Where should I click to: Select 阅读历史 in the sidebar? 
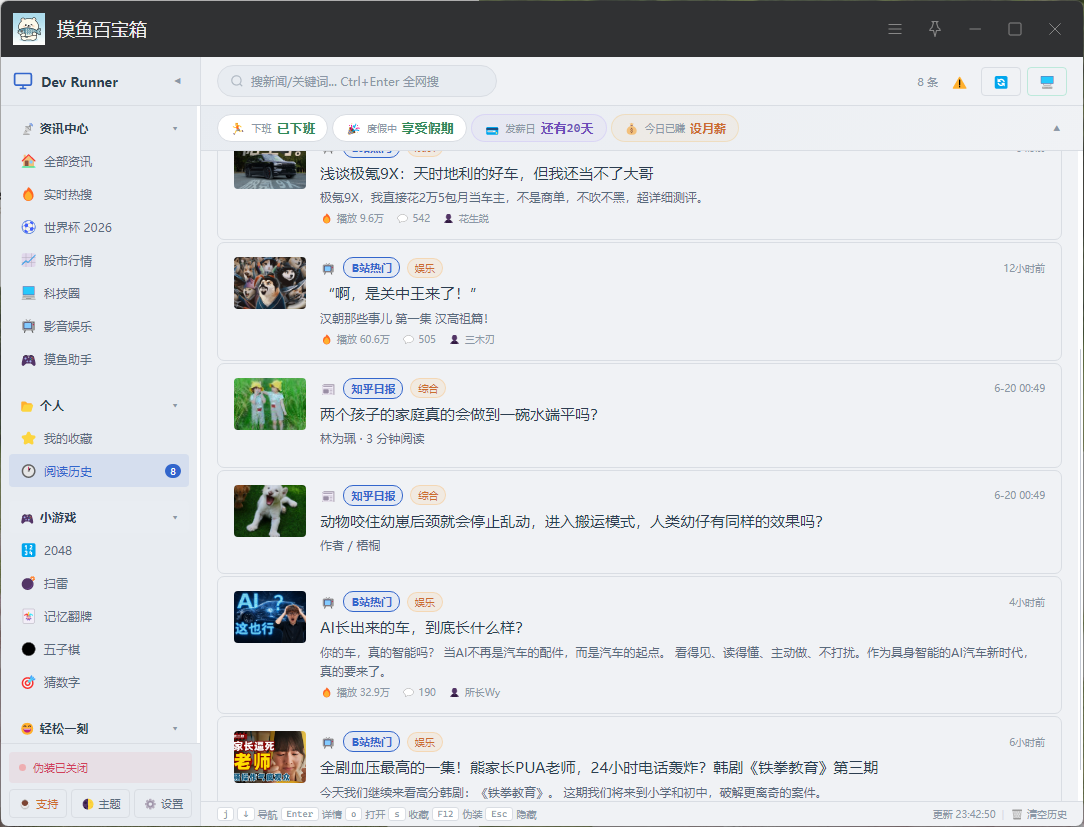pyautogui.click(x=99, y=471)
